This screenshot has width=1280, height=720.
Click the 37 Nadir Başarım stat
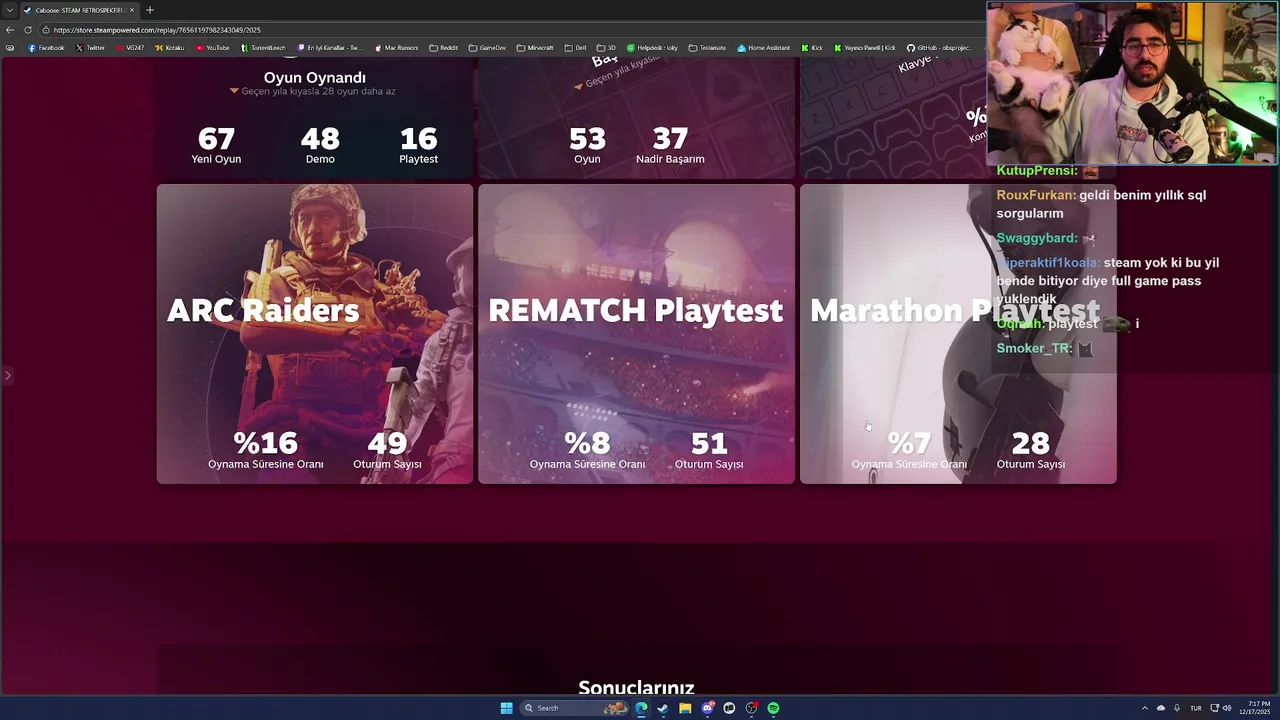670,145
